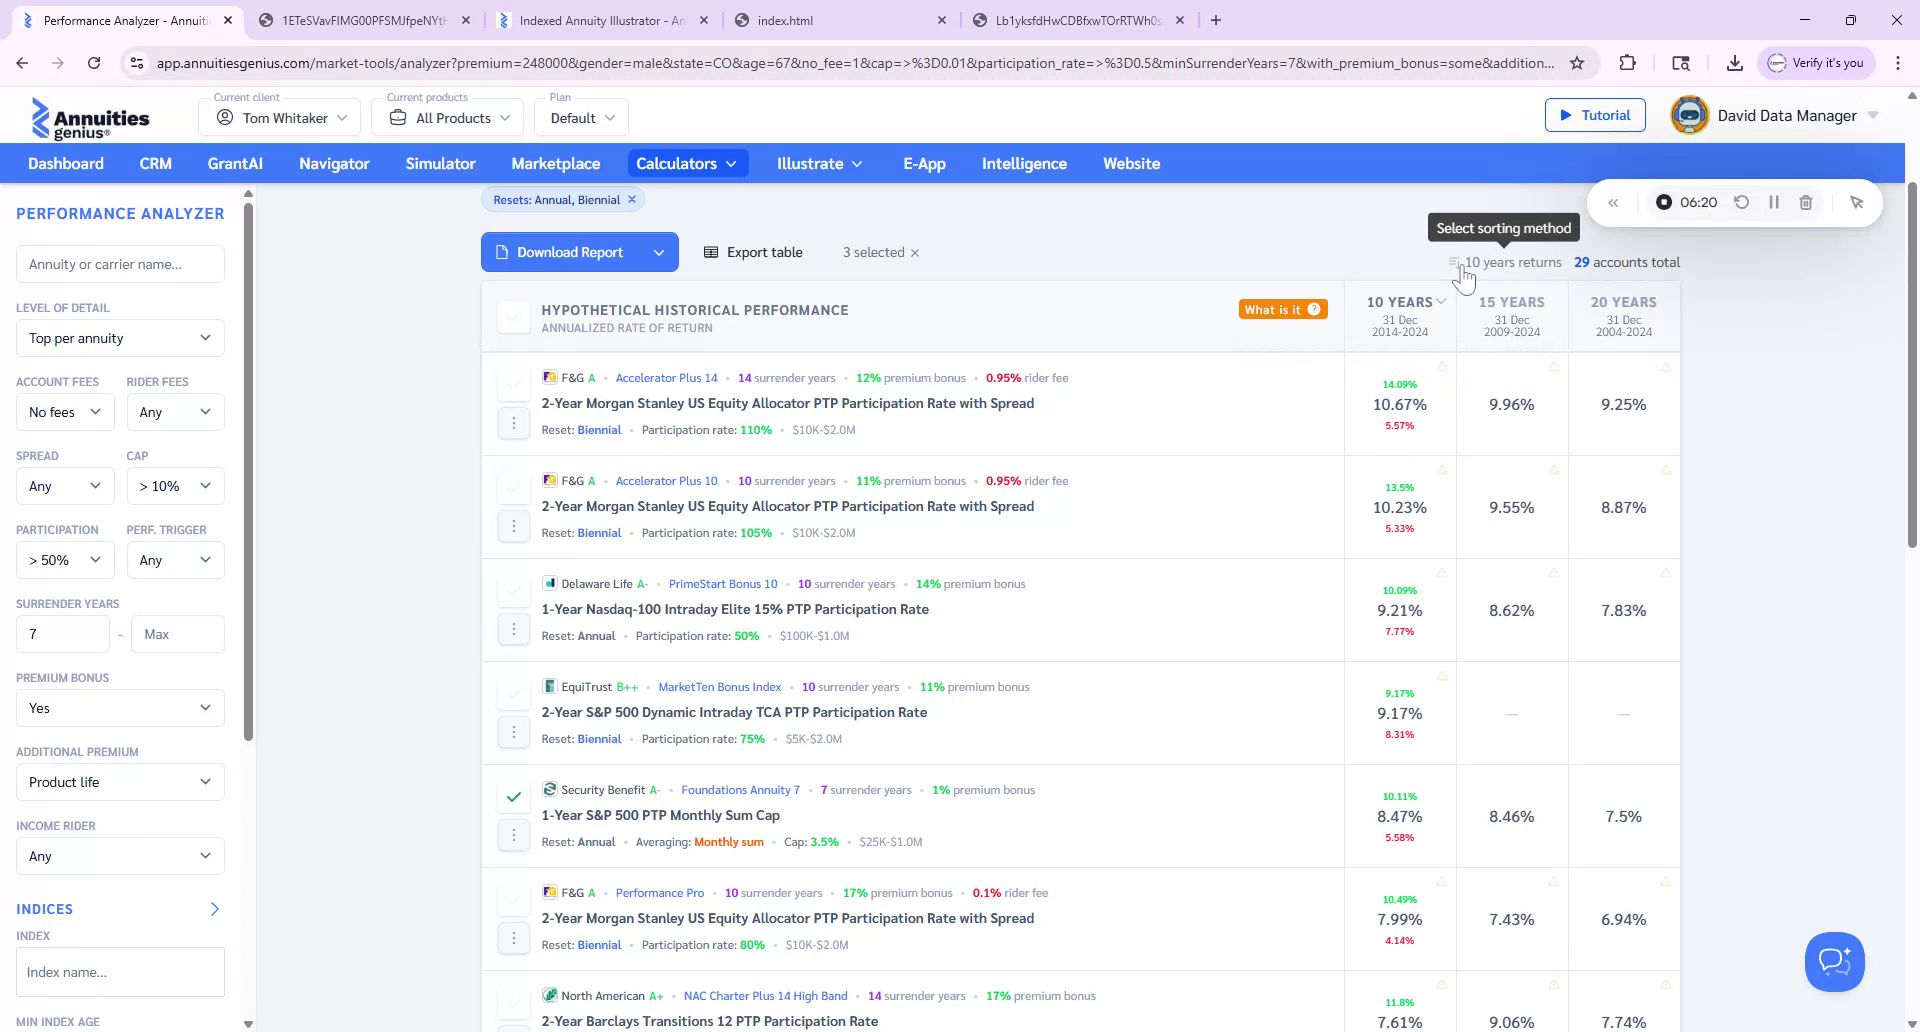The height and width of the screenshot is (1032, 1920).
Task: Click the Index name input field
Action: point(119,971)
